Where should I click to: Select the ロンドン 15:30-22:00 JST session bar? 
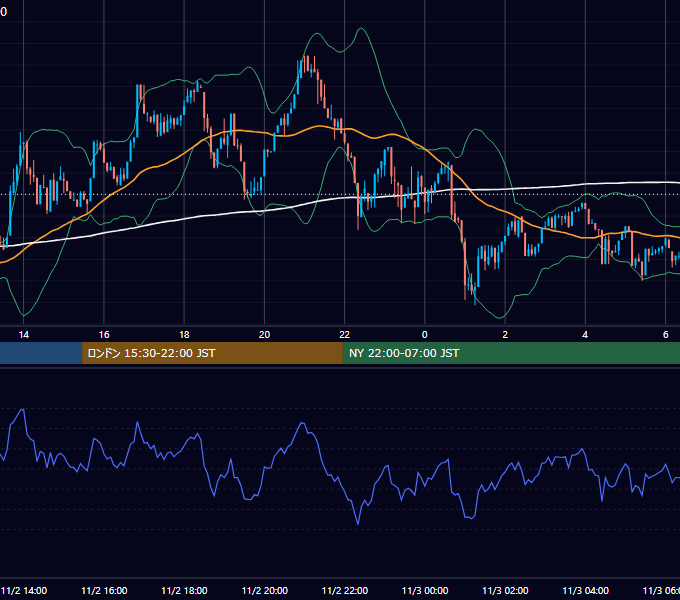point(212,353)
